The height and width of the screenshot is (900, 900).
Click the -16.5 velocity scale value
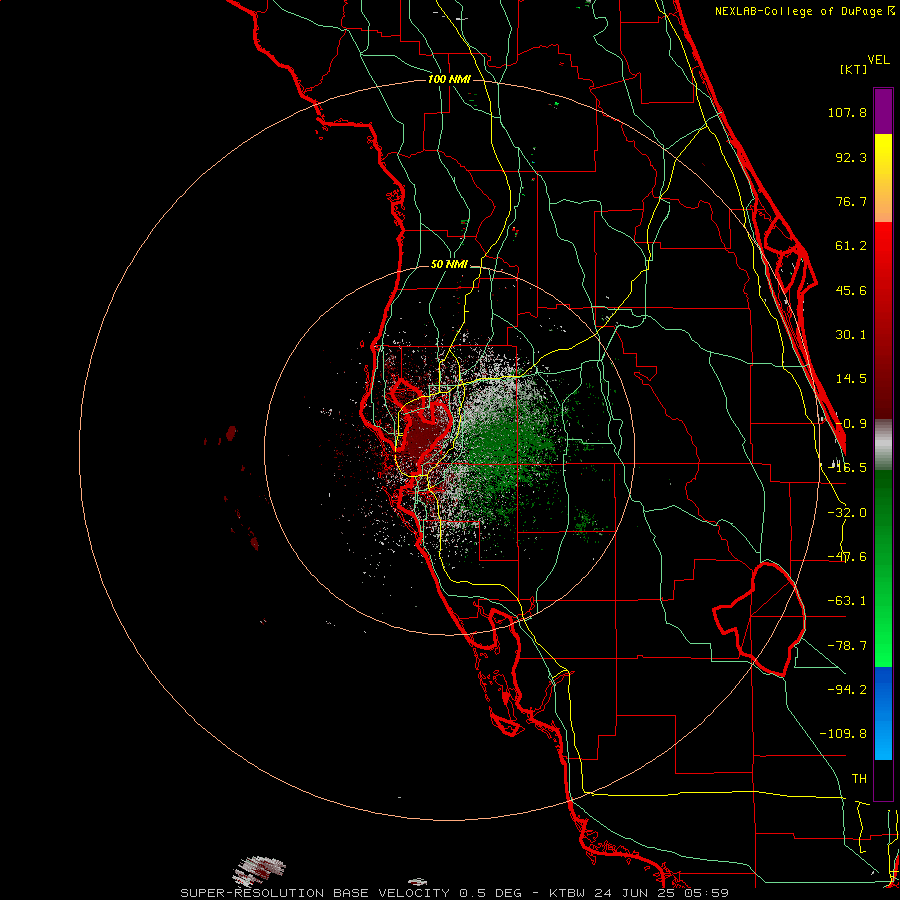pos(847,468)
